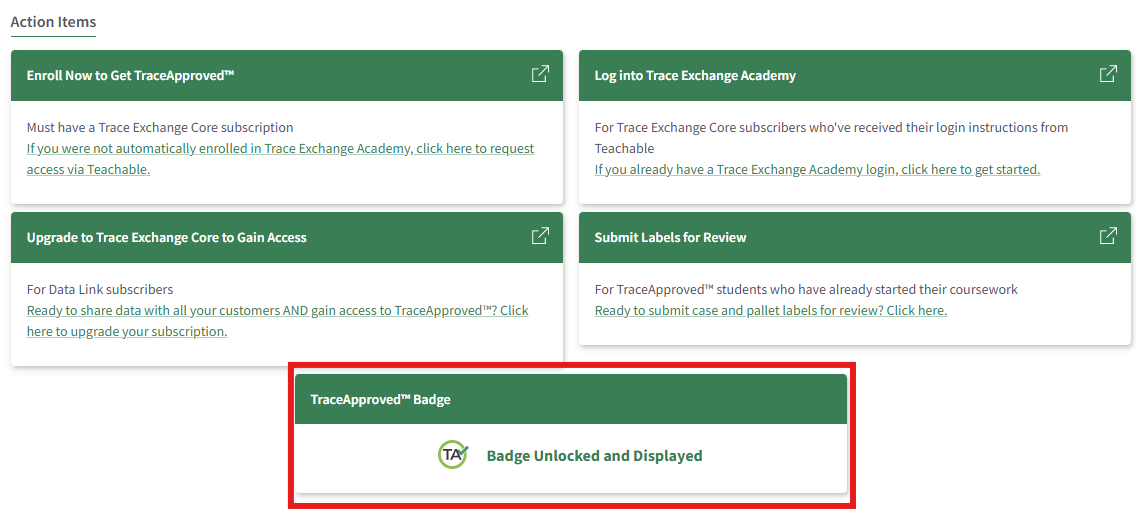Image resolution: width=1147 pixels, height=514 pixels.
Task: Click the Submit Labels for Review header
Action: [x=670, y=237]
